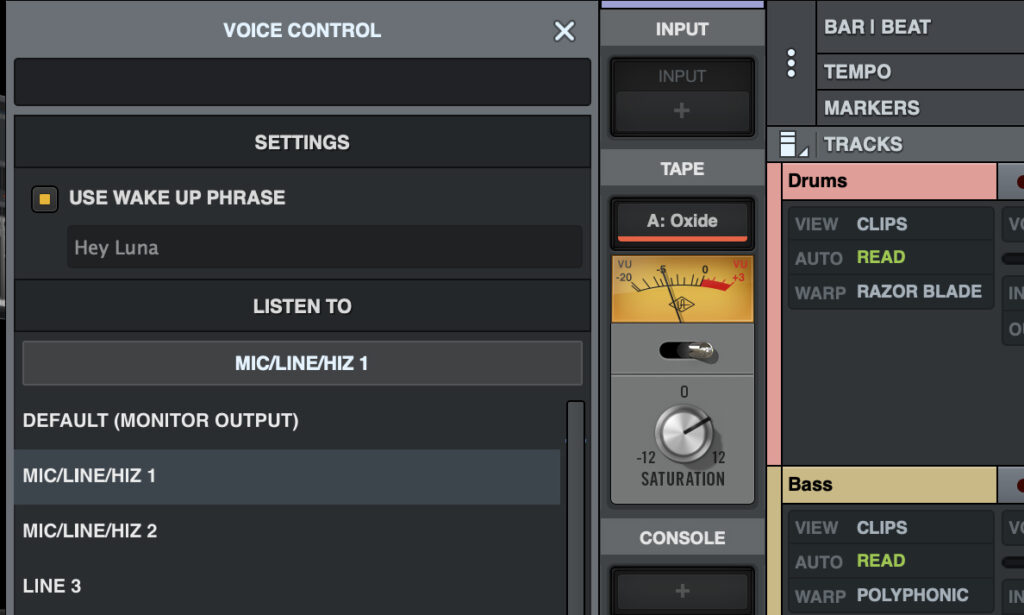This screenshot has height=615, width=1024.
Task: Click the MARKERS ruler label
Action: pyautogui.click(x=871, y=108)
